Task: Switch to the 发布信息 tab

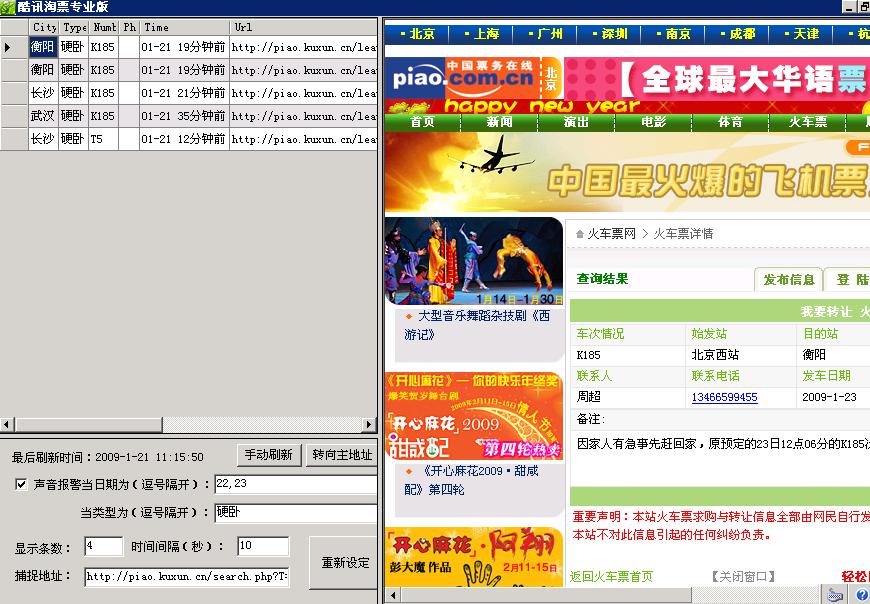Action: (x=788, y=280)
